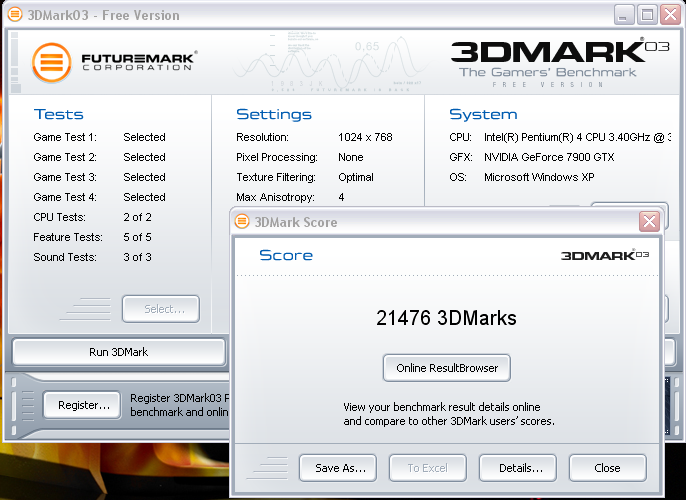Save results with Save As button

(x=338, y=468)
